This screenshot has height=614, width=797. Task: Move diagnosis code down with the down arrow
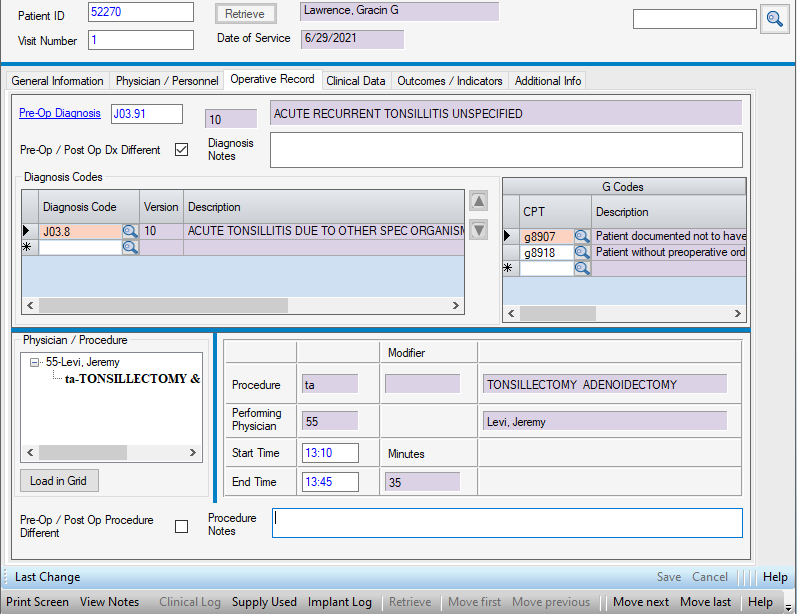pyautogui.click(x=479, y=230)
